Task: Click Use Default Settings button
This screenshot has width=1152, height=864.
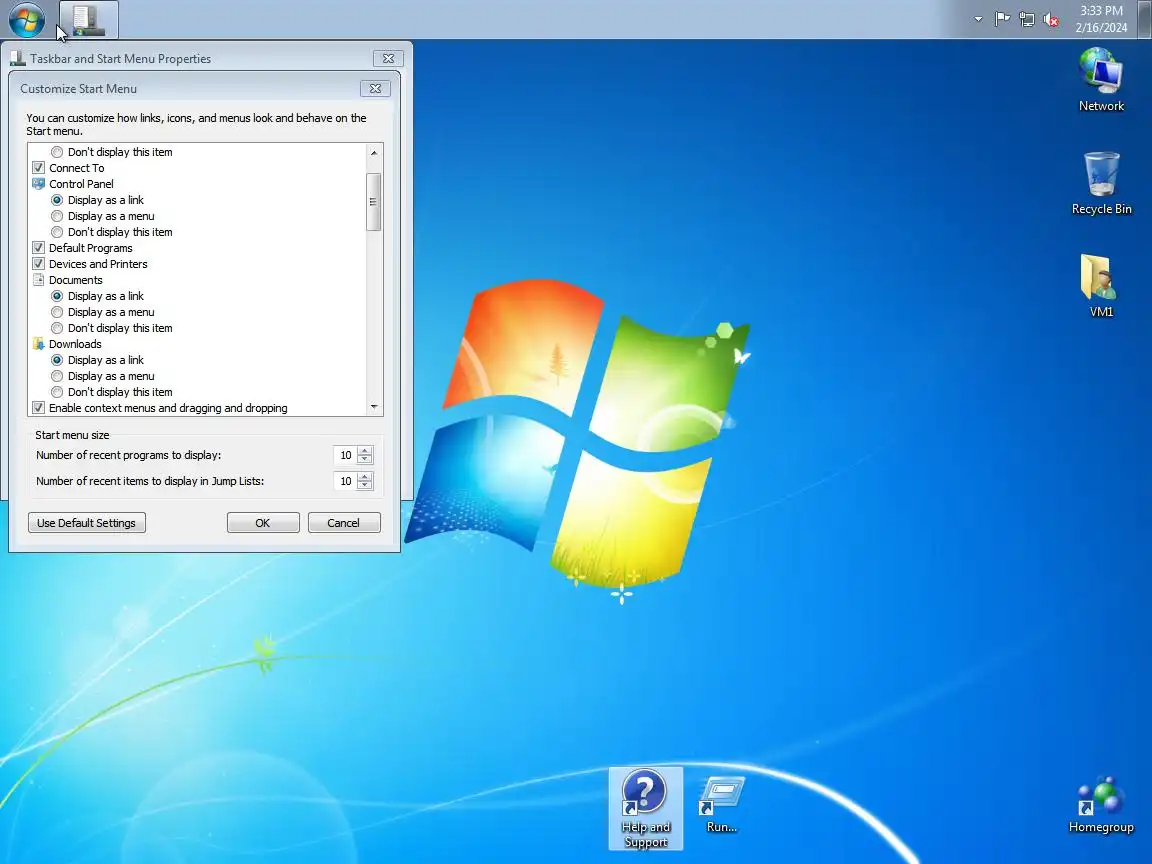Action: [87, 522]
